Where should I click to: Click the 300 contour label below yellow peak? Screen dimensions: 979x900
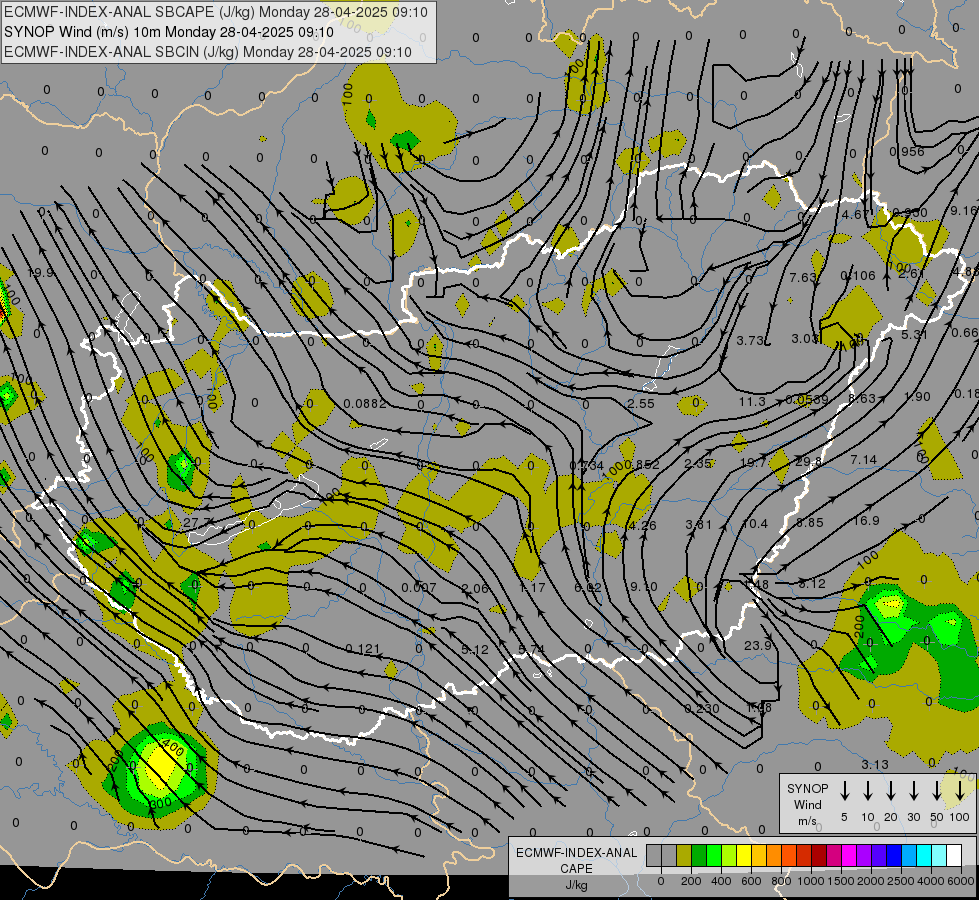tap(160, 804)
